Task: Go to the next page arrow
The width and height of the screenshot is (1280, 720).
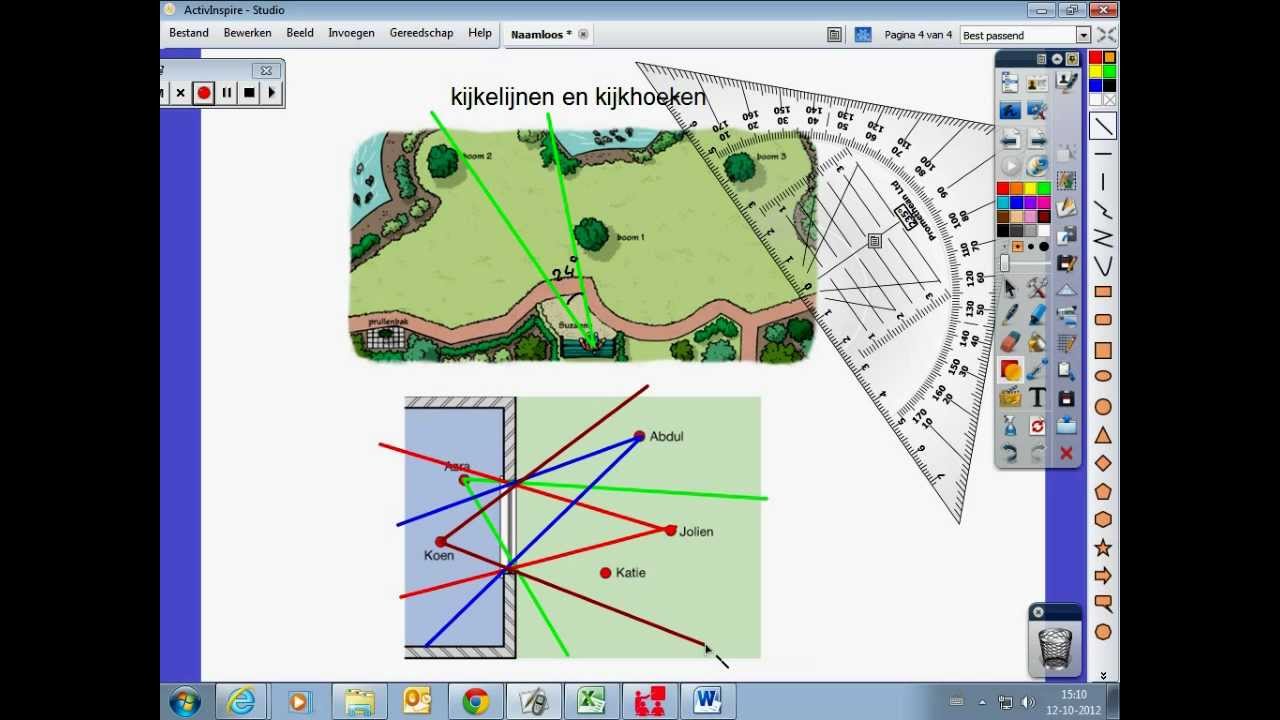Action: (x=1037, y=139)
